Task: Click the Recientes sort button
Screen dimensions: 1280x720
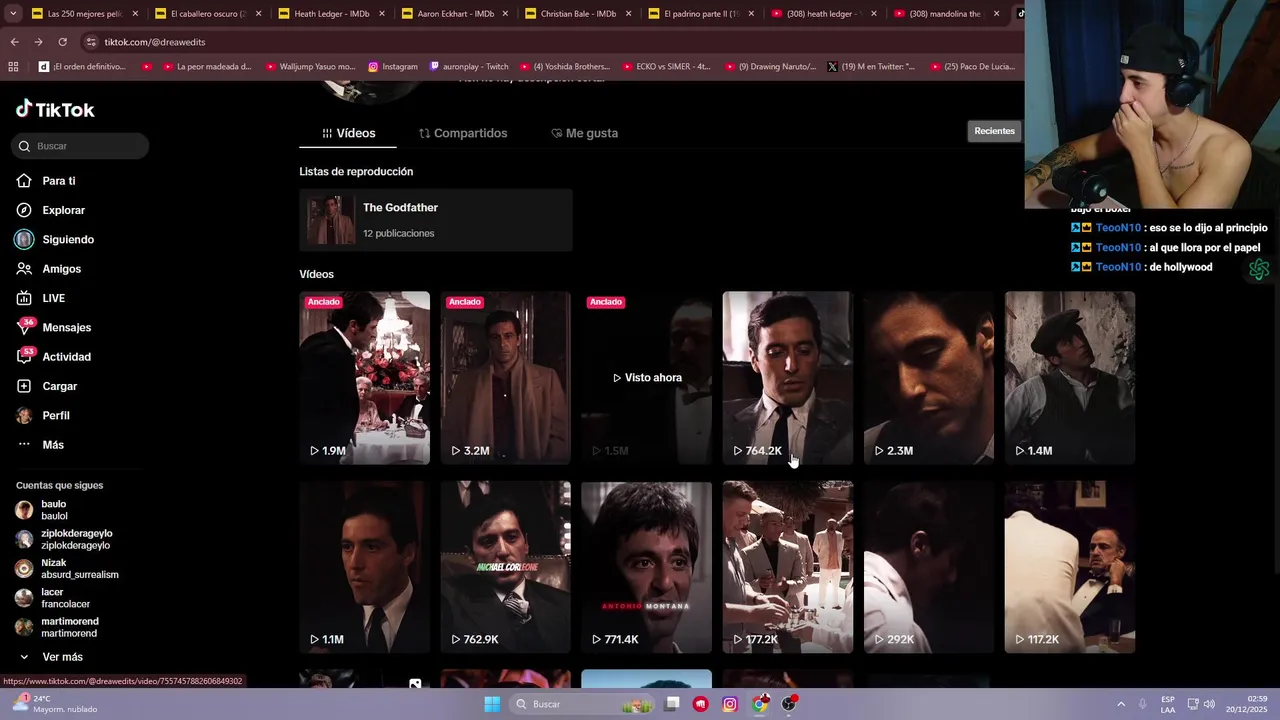Action: click(994, 131)
